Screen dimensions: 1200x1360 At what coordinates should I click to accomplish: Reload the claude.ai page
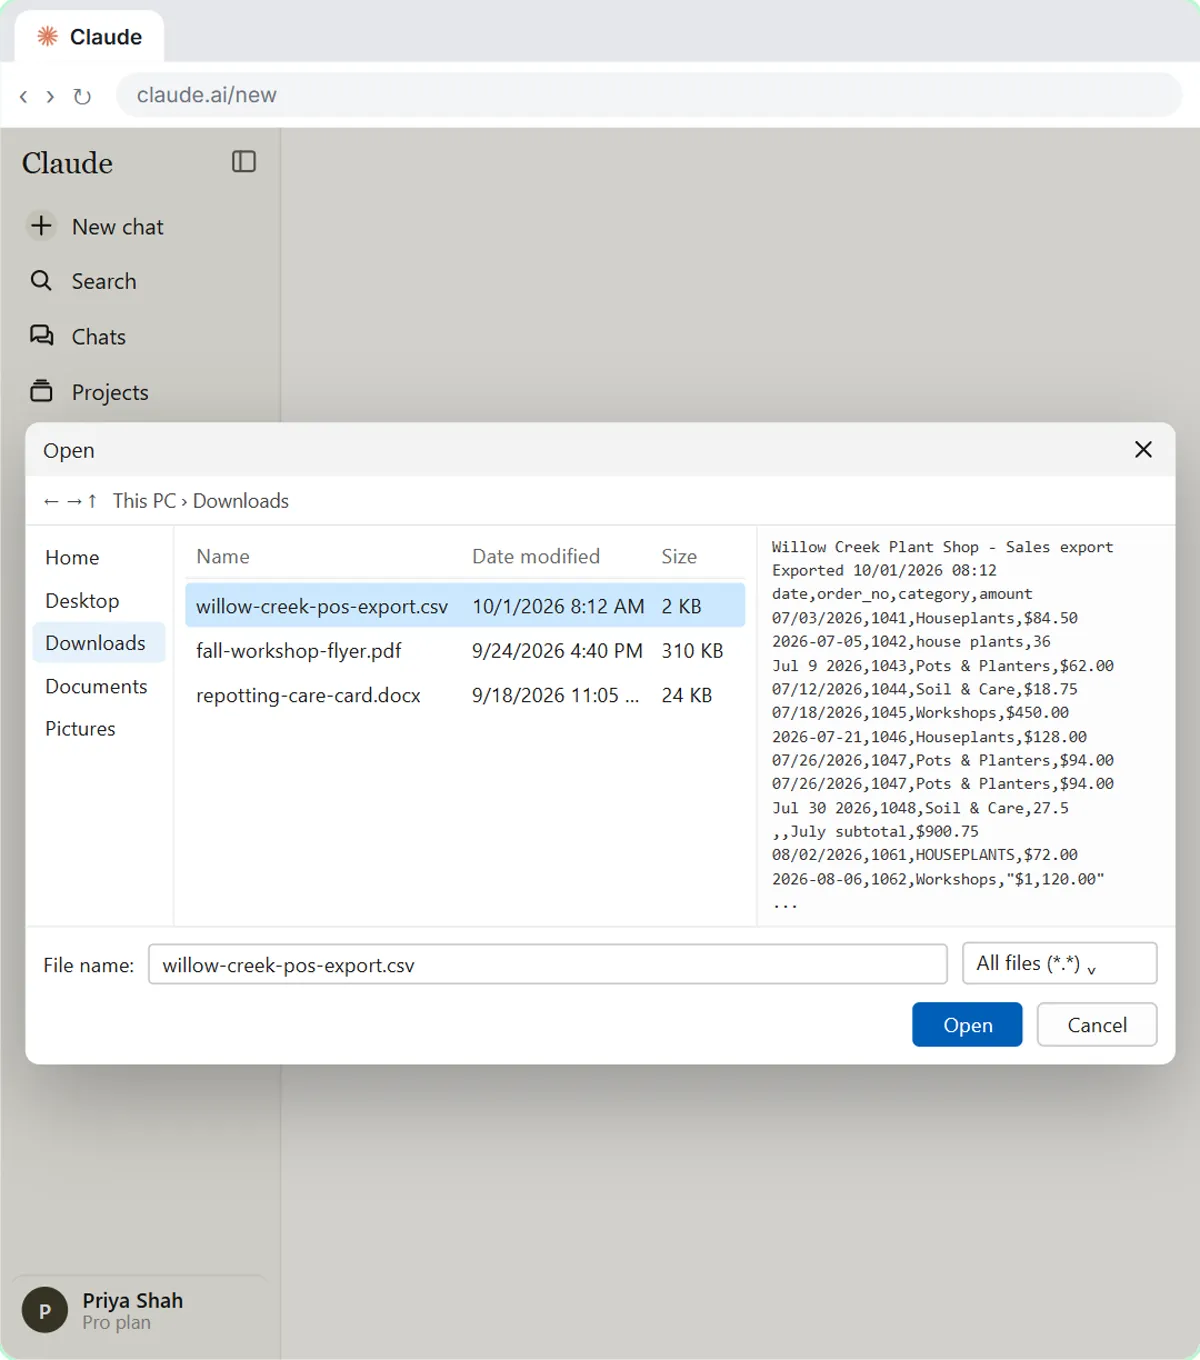click(x=82, y=96)
